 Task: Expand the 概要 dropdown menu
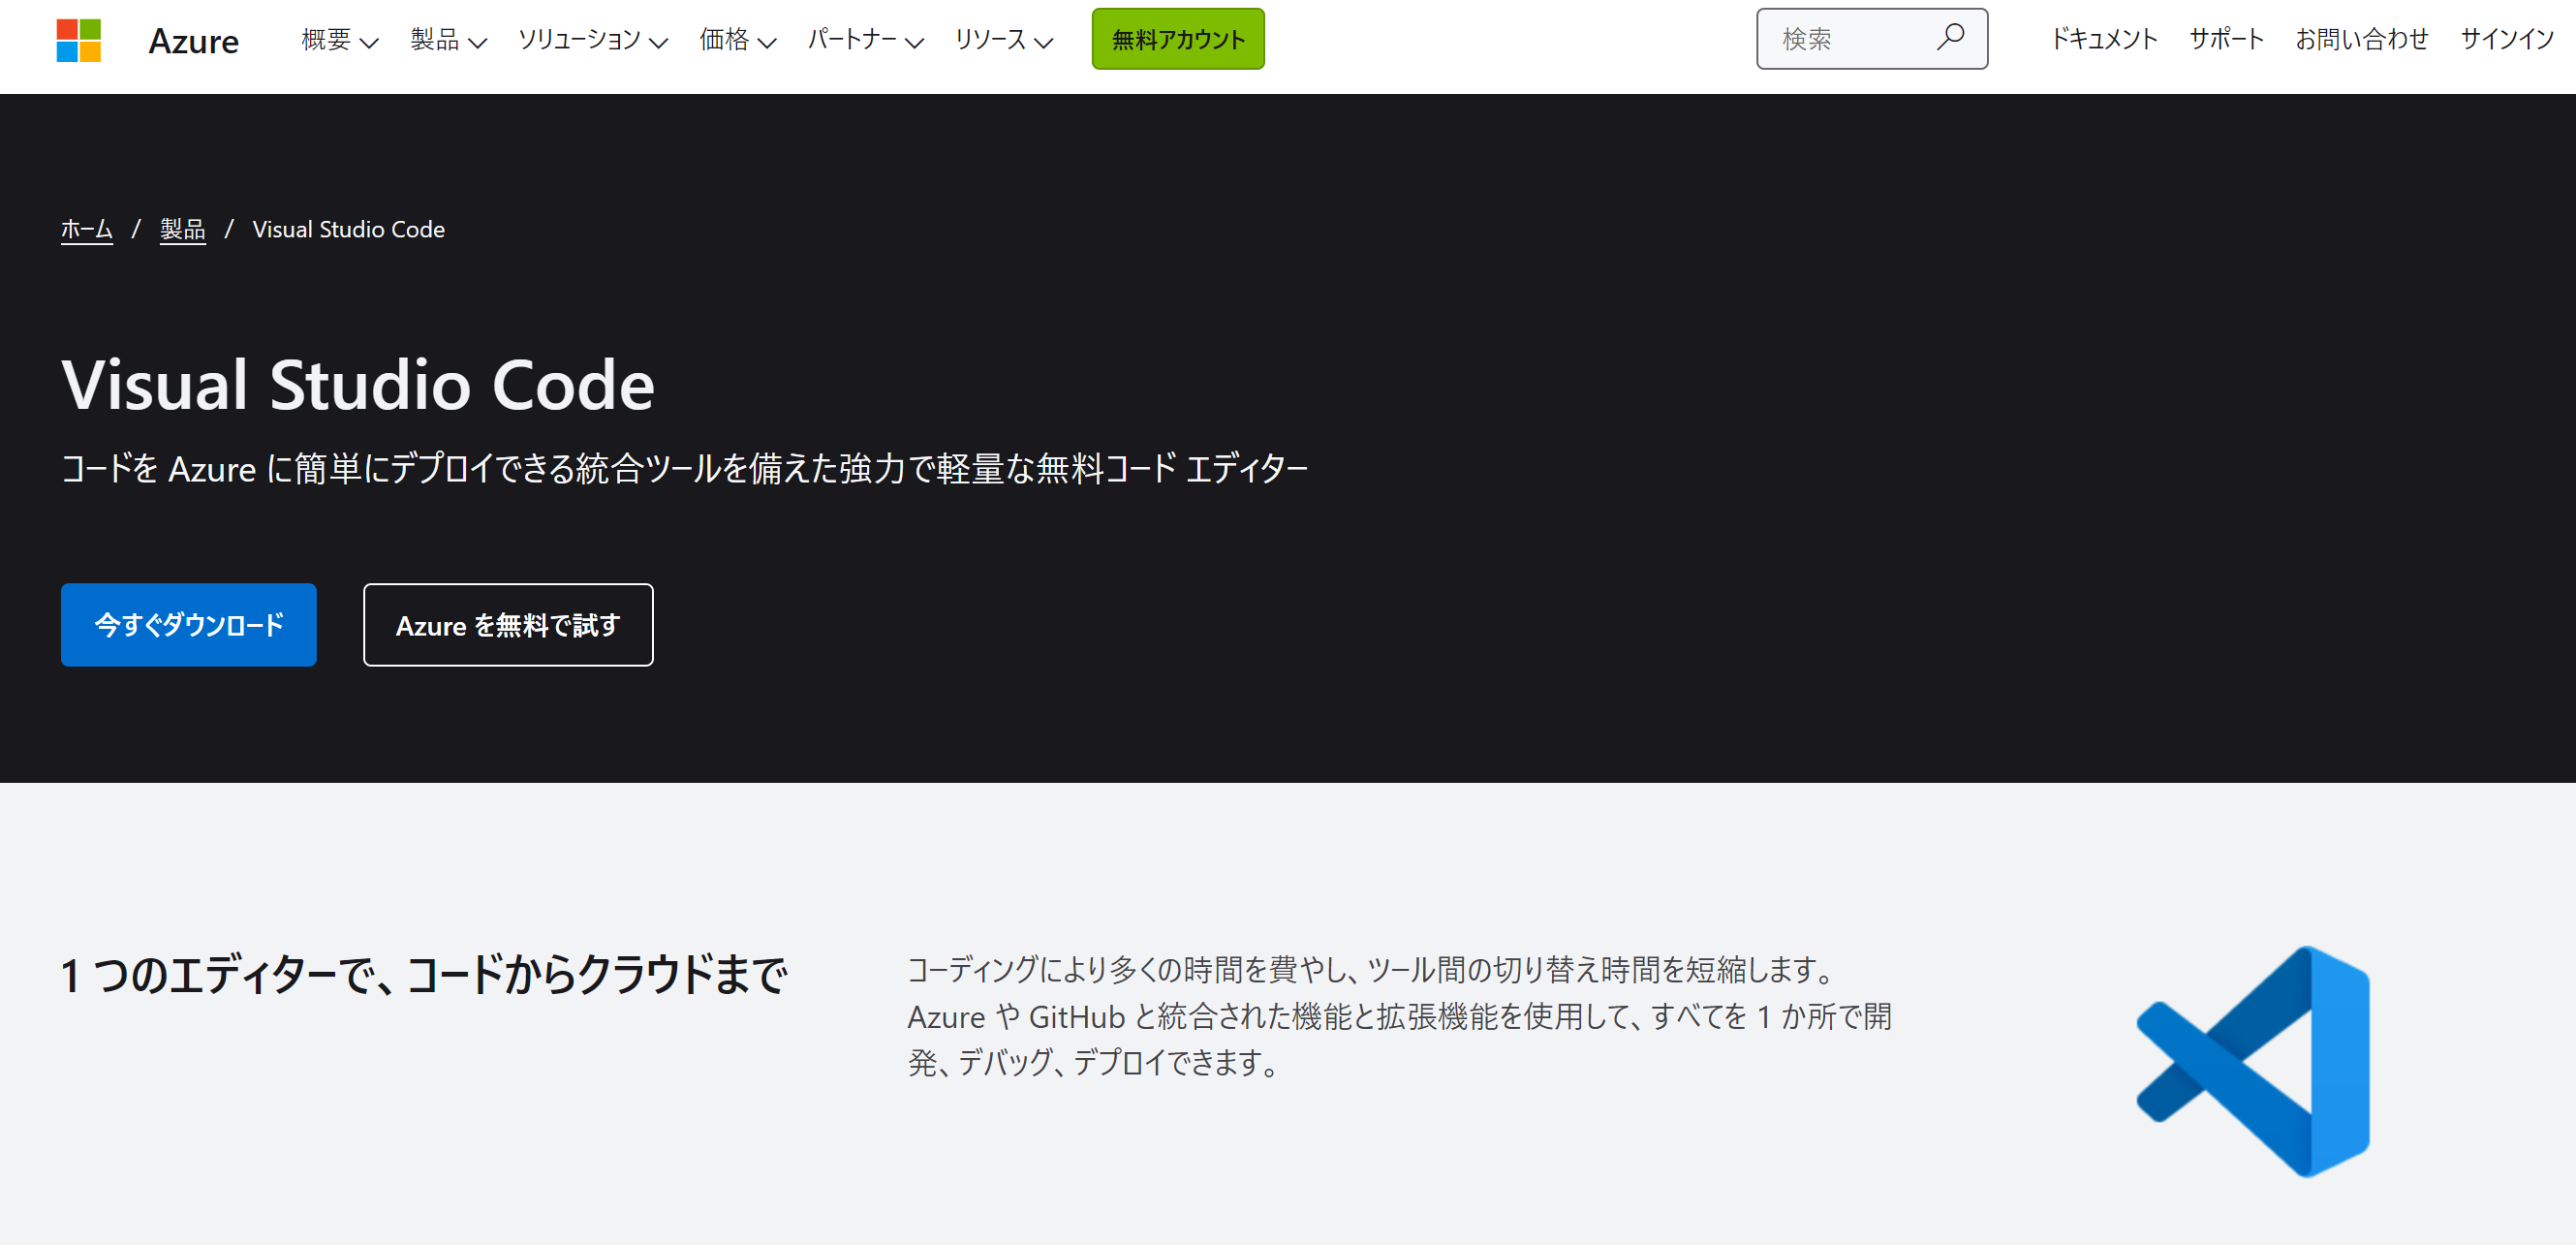pyautogui.click(x=340, y=40)
